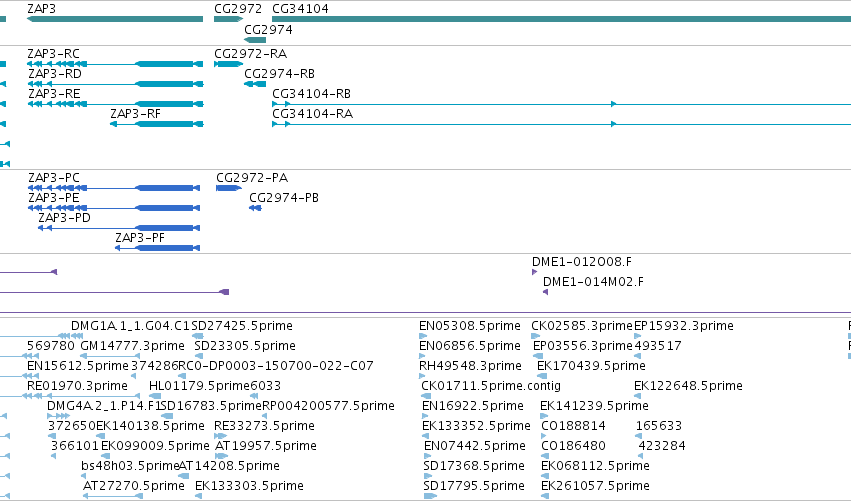The image size is (851, 501).
Task: Select the DME1-014M02.F marker triangle
Action: point(545,292)
